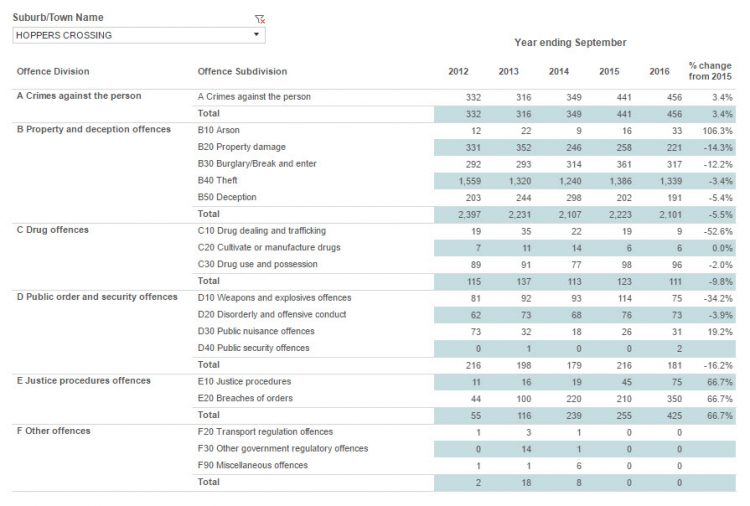
Task: Clear the Suburb/Town Name filter icon
Action: pos(260,18)
